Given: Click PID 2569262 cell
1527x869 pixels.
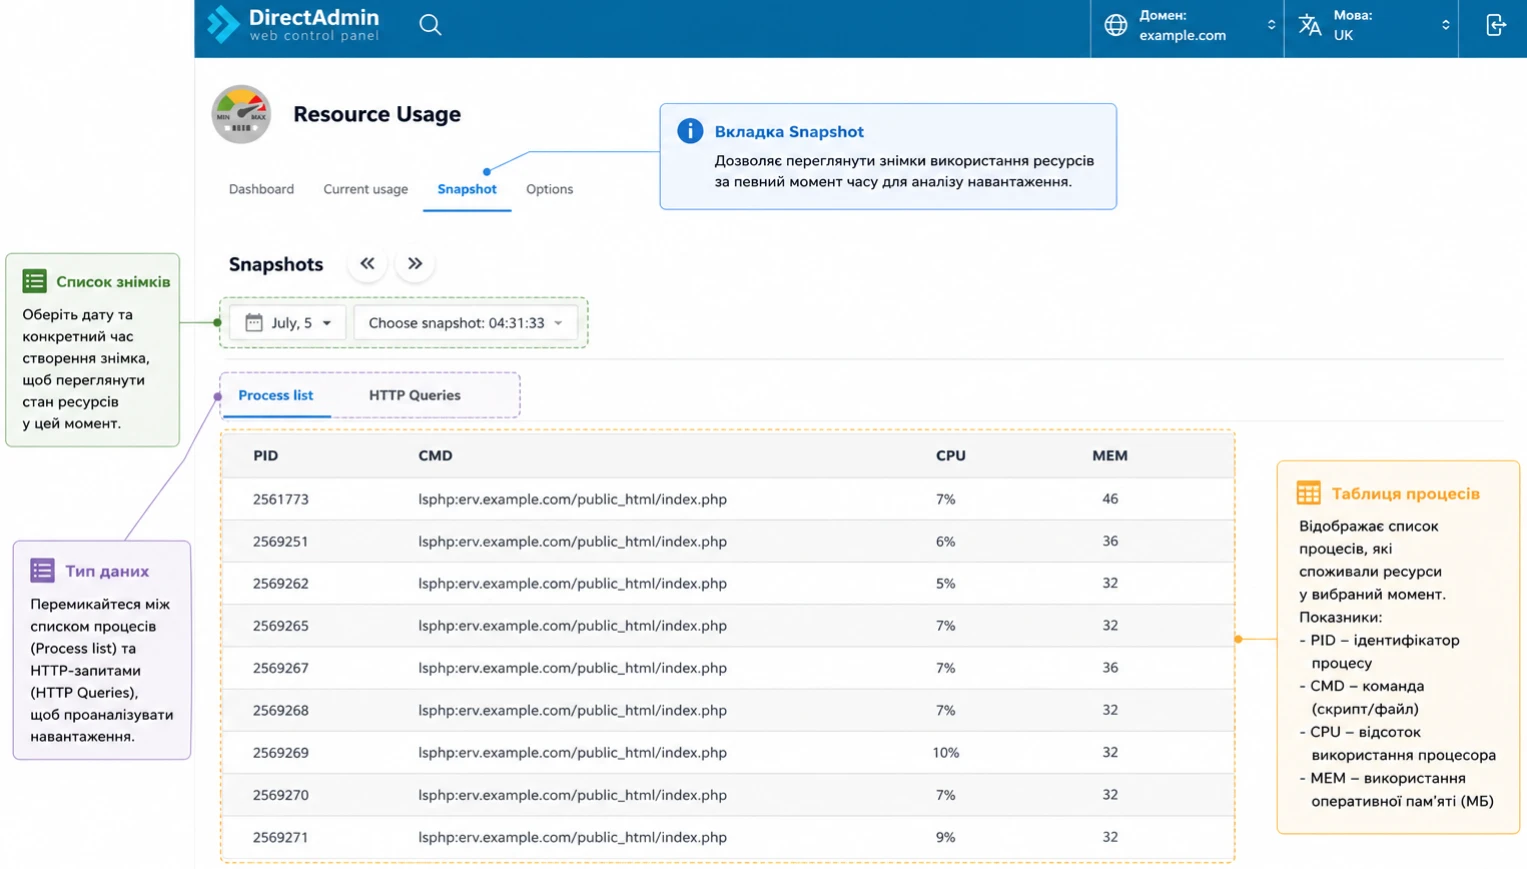Looking at the screenshot, I should 281,583.
